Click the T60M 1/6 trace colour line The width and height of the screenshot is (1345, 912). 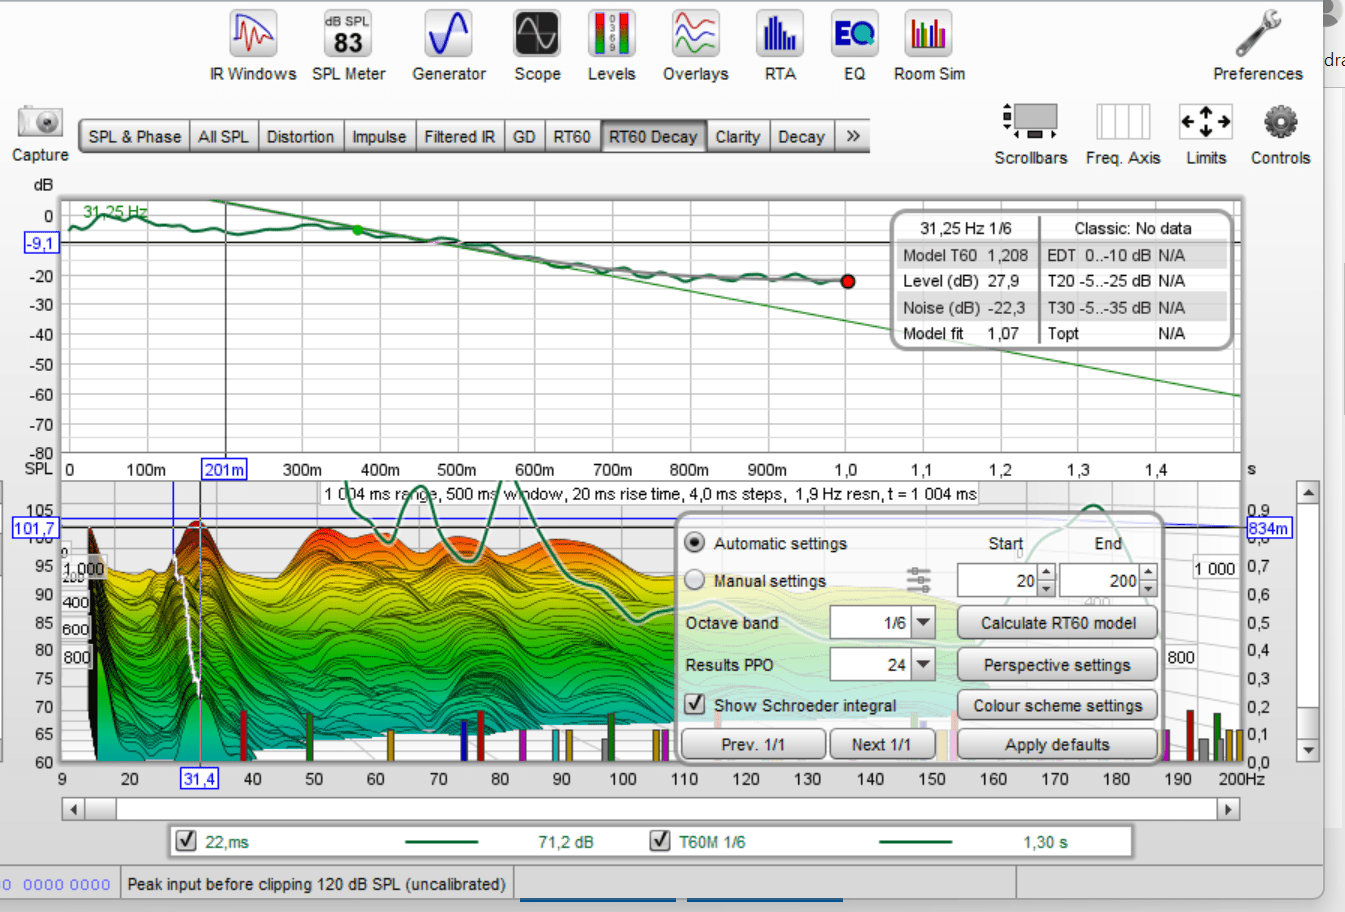click(915, 842)
